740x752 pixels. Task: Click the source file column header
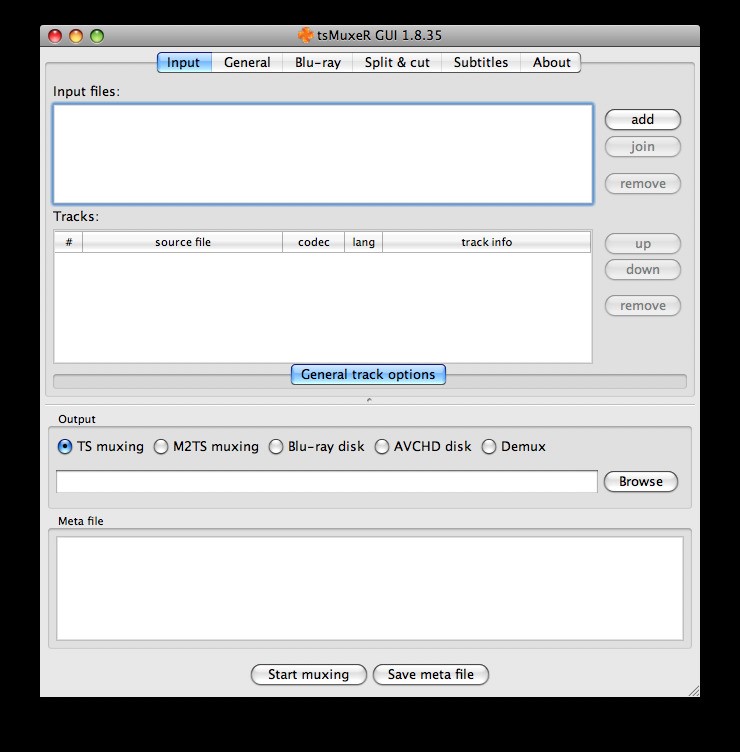pyautogui.click(x=183, y=242)
